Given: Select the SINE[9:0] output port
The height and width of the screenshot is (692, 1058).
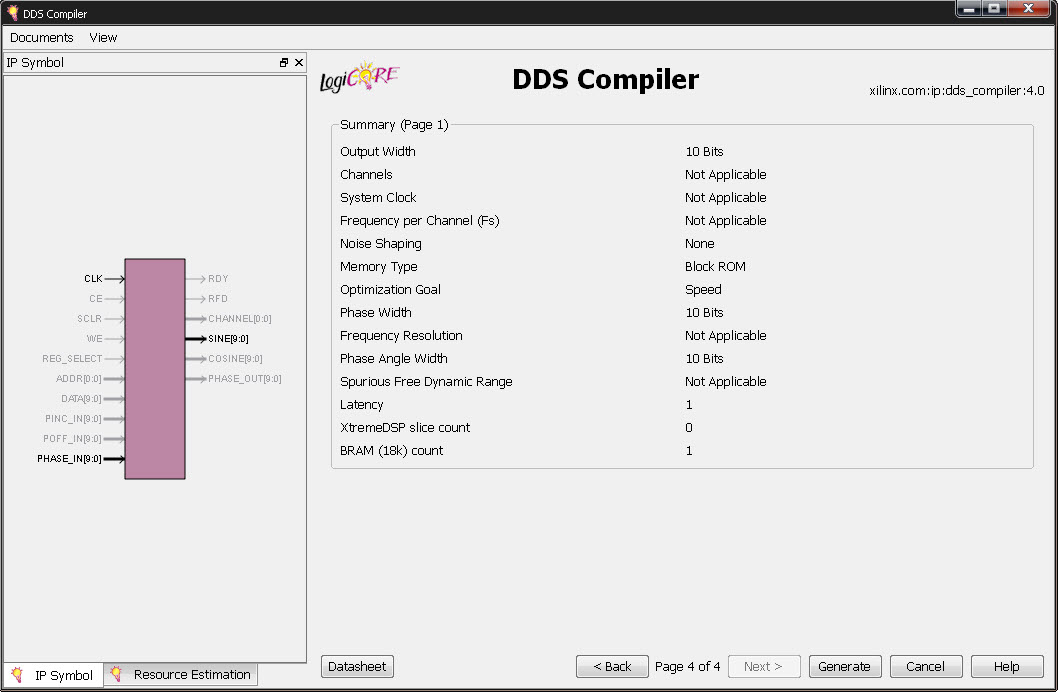Looking at the screenshot, I should [228, 339].
